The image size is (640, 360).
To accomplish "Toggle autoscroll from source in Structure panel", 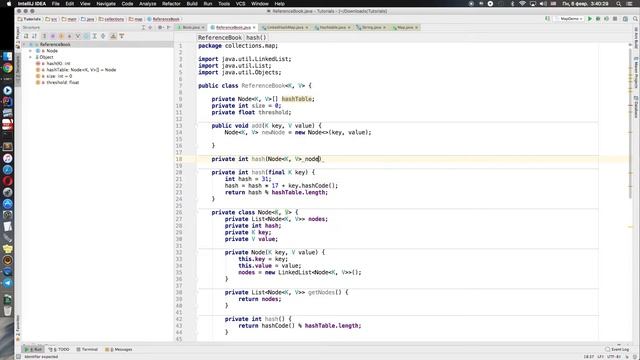I will 122,36.
